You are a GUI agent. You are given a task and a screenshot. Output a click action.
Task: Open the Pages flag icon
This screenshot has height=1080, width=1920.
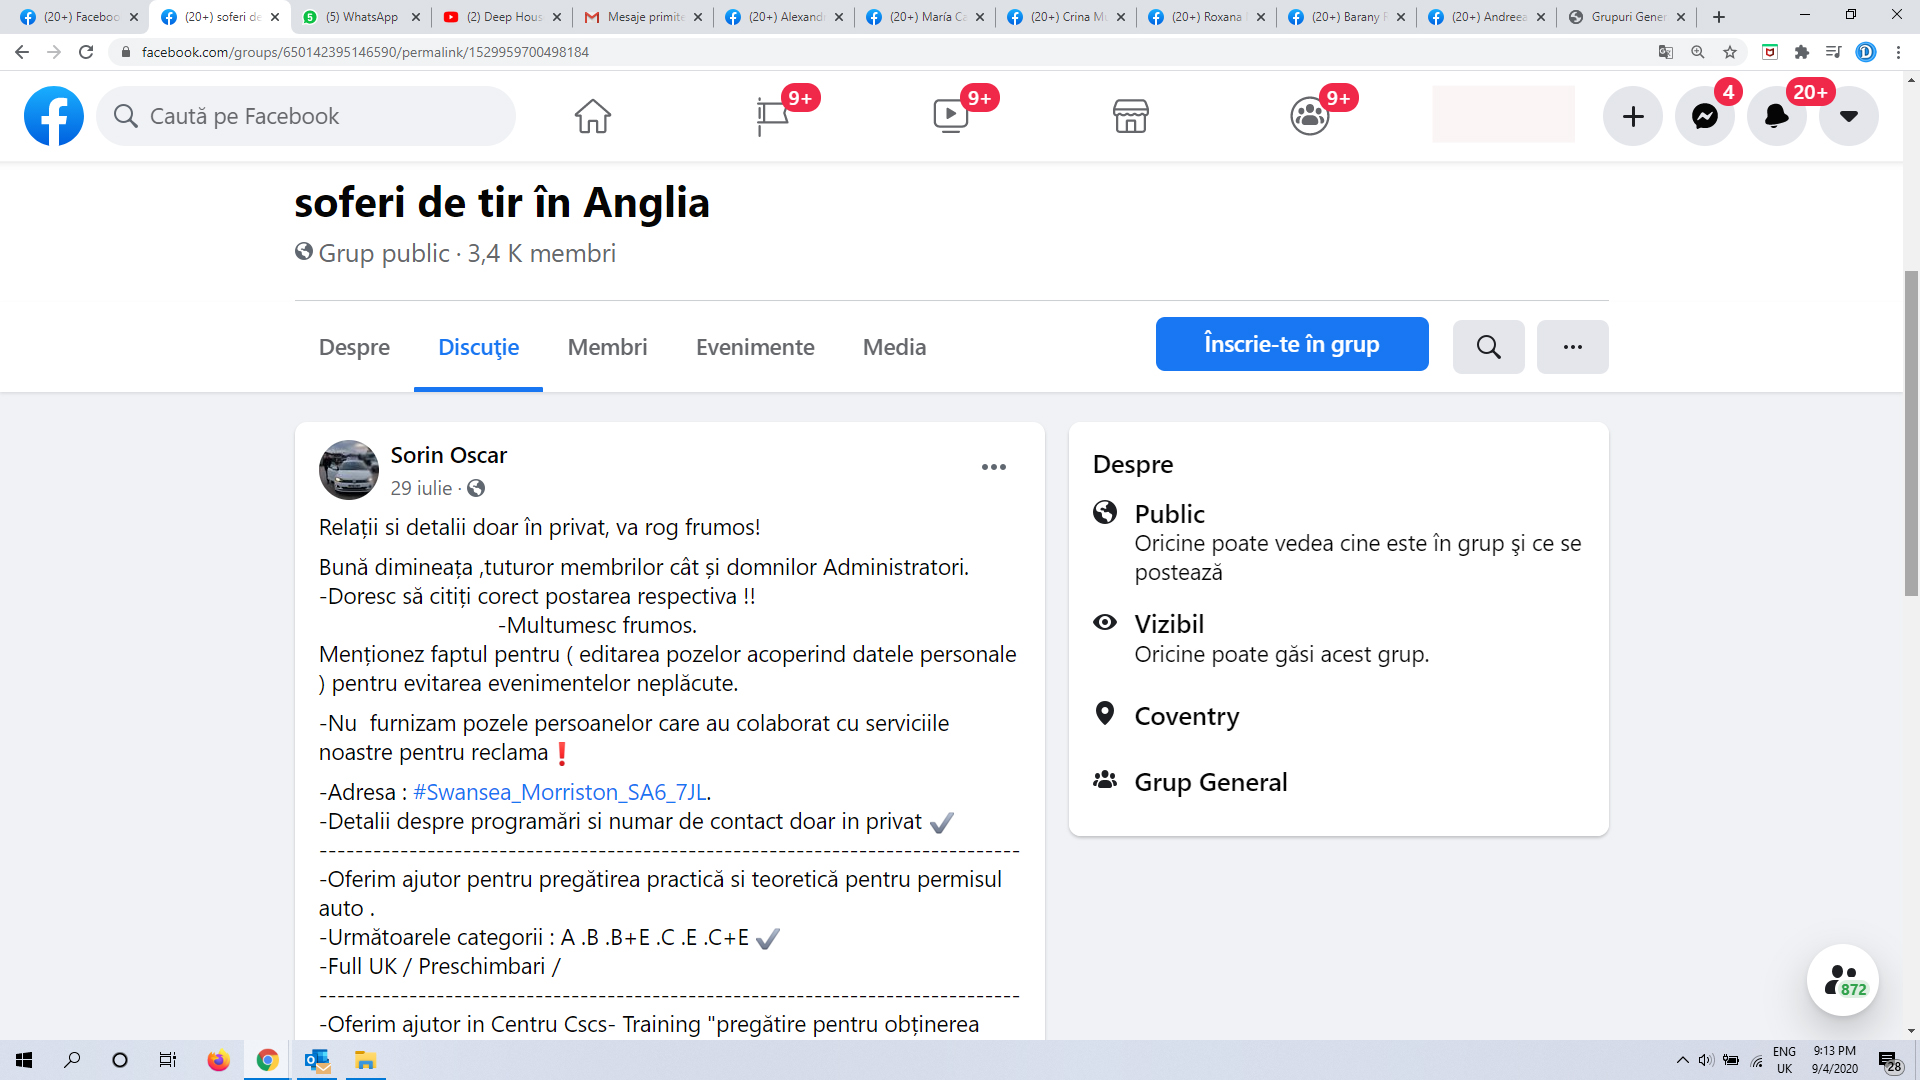772,116
